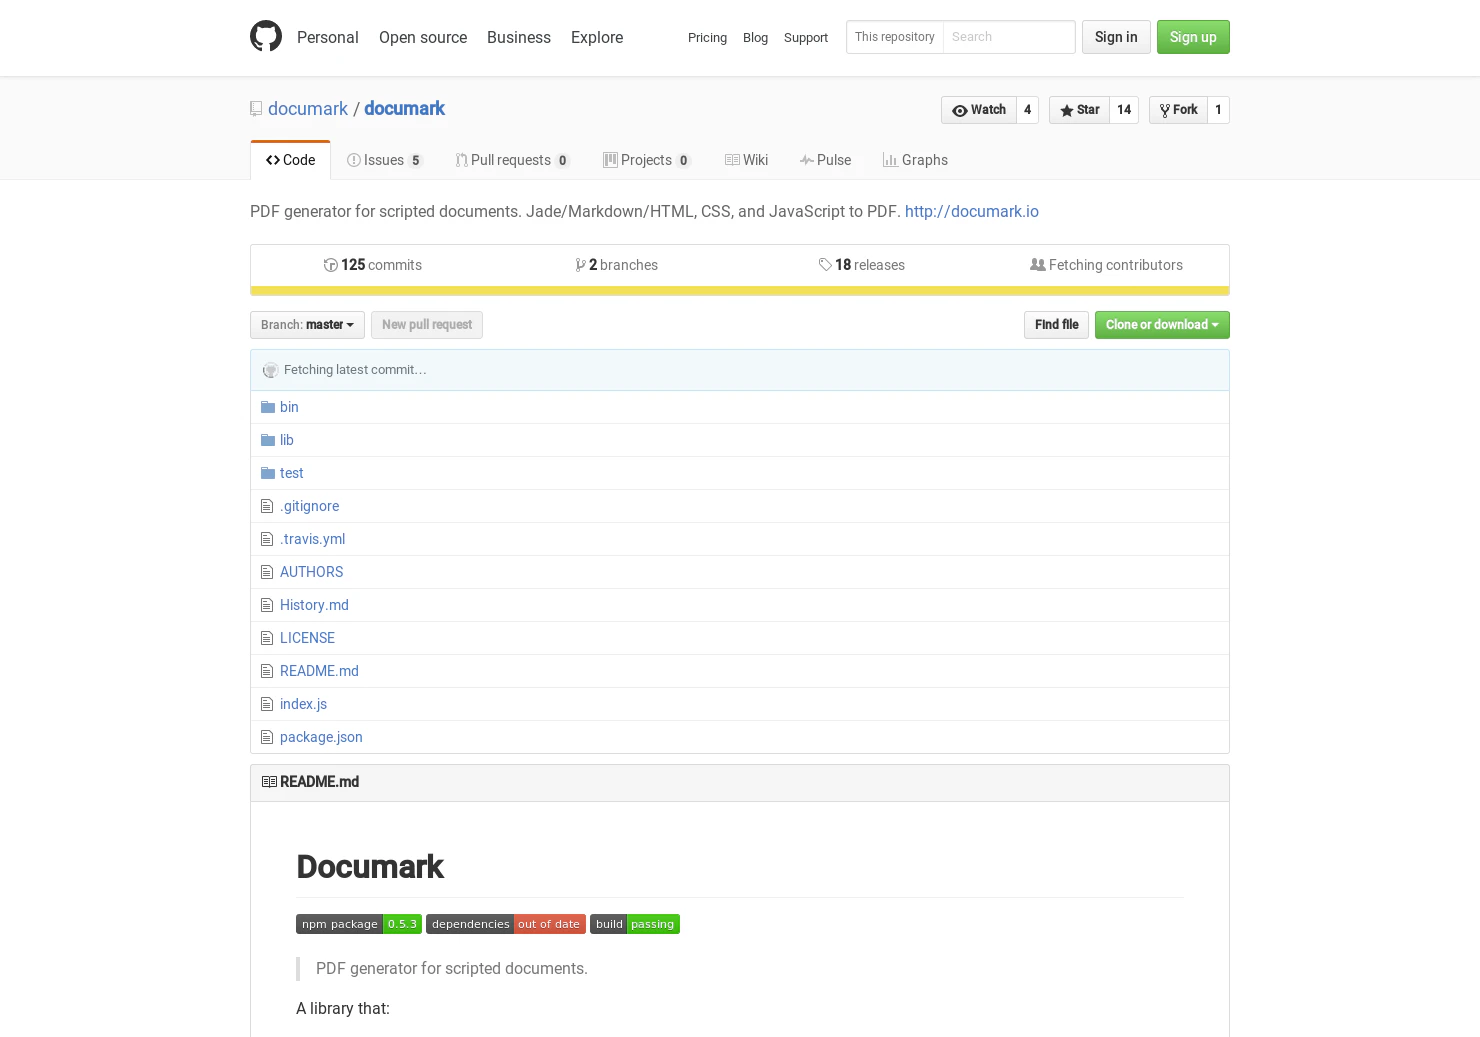Click the contributors icon

click(x=1039, y=264)
